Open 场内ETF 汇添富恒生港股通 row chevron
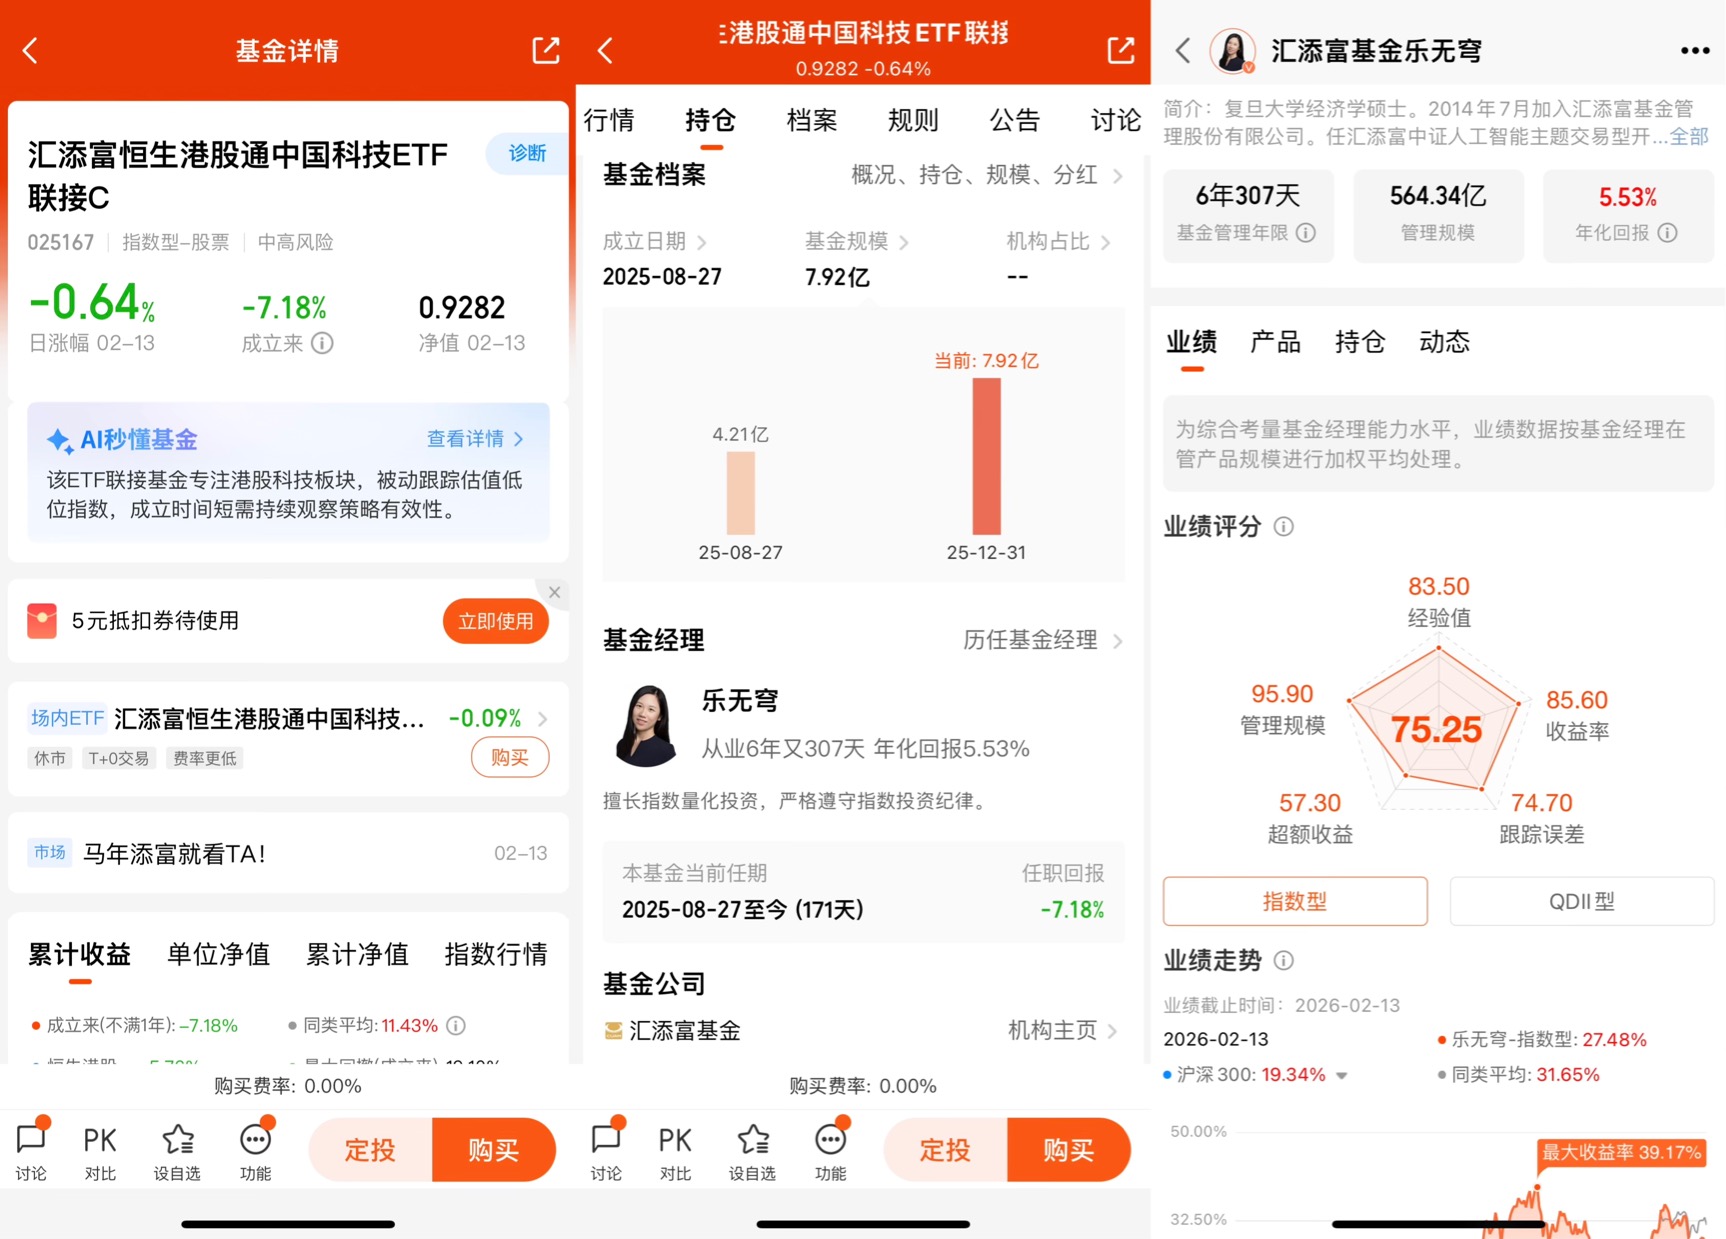Image resolution: width=1726 pixels, height=1239 pixels. coord(542,719)
